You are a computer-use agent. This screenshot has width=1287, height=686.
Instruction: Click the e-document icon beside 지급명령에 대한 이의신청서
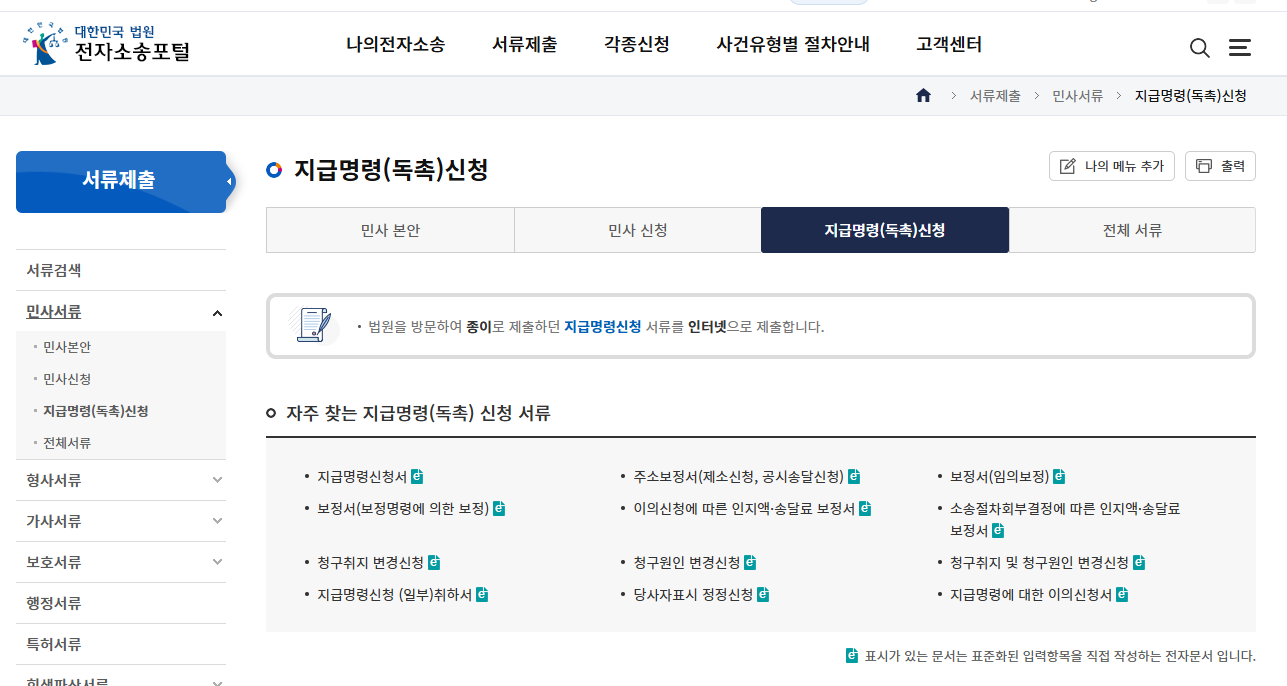pos(1122,594)
